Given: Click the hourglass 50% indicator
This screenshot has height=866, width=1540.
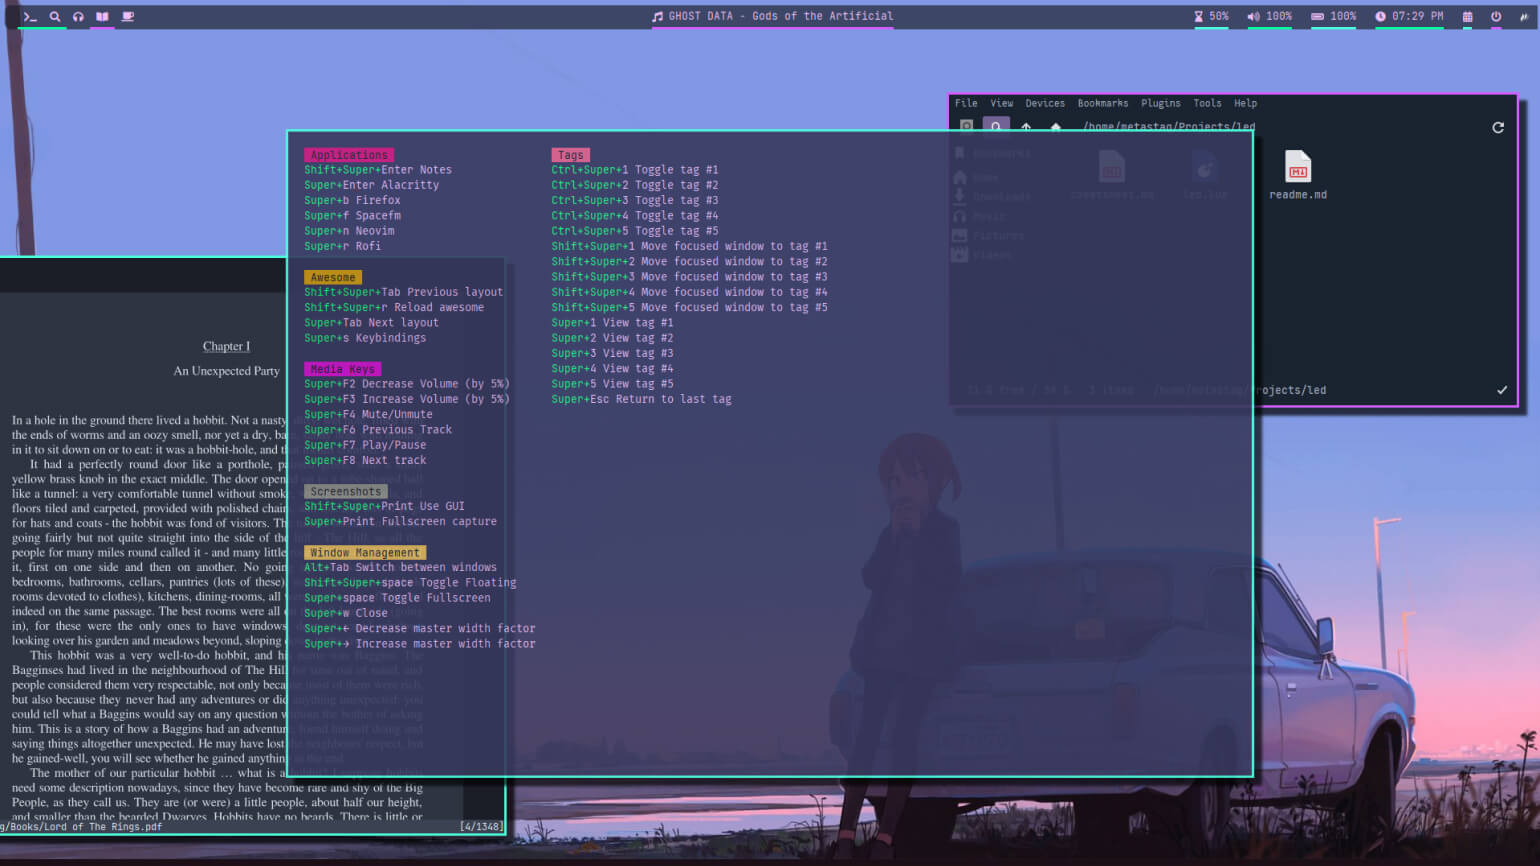Looking at the screenshot, I should click(1211, 16).
